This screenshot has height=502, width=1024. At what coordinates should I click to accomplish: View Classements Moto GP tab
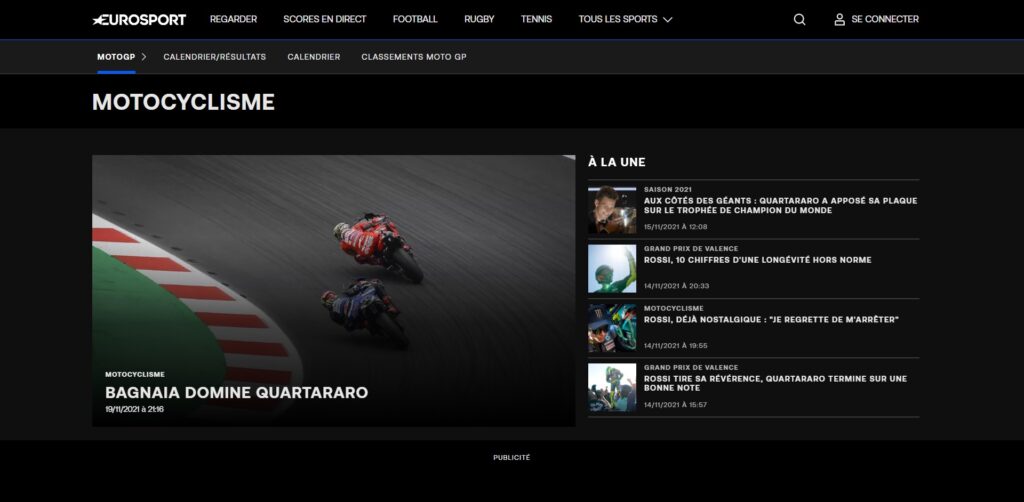[414, 57]
